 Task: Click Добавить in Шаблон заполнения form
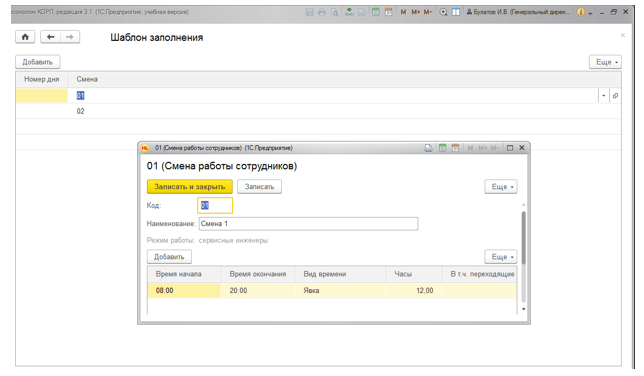tap(37, 62)
